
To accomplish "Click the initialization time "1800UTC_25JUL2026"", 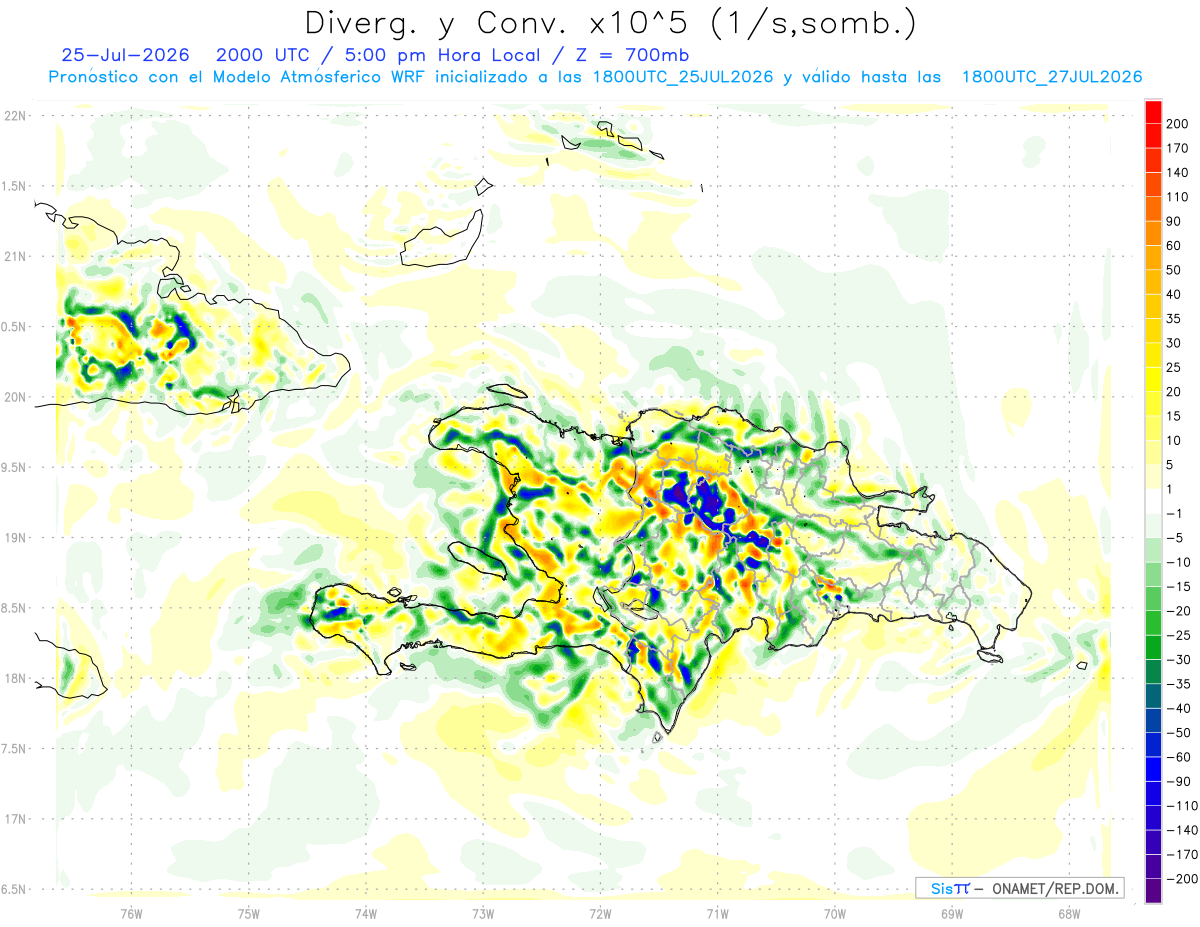I will (683, 77).
